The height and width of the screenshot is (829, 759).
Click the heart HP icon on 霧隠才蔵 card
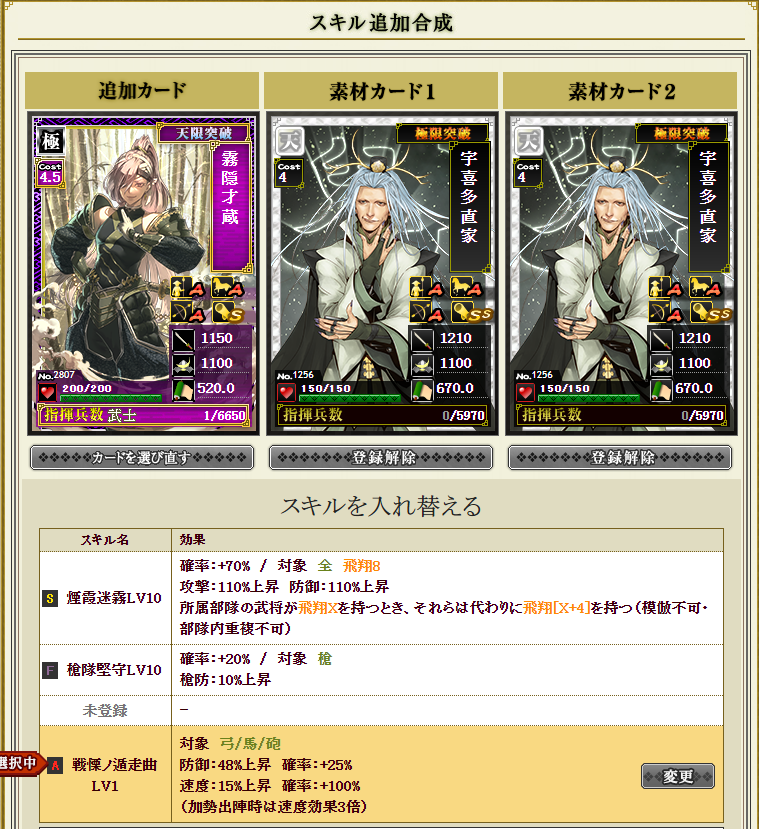click(48, 392)
